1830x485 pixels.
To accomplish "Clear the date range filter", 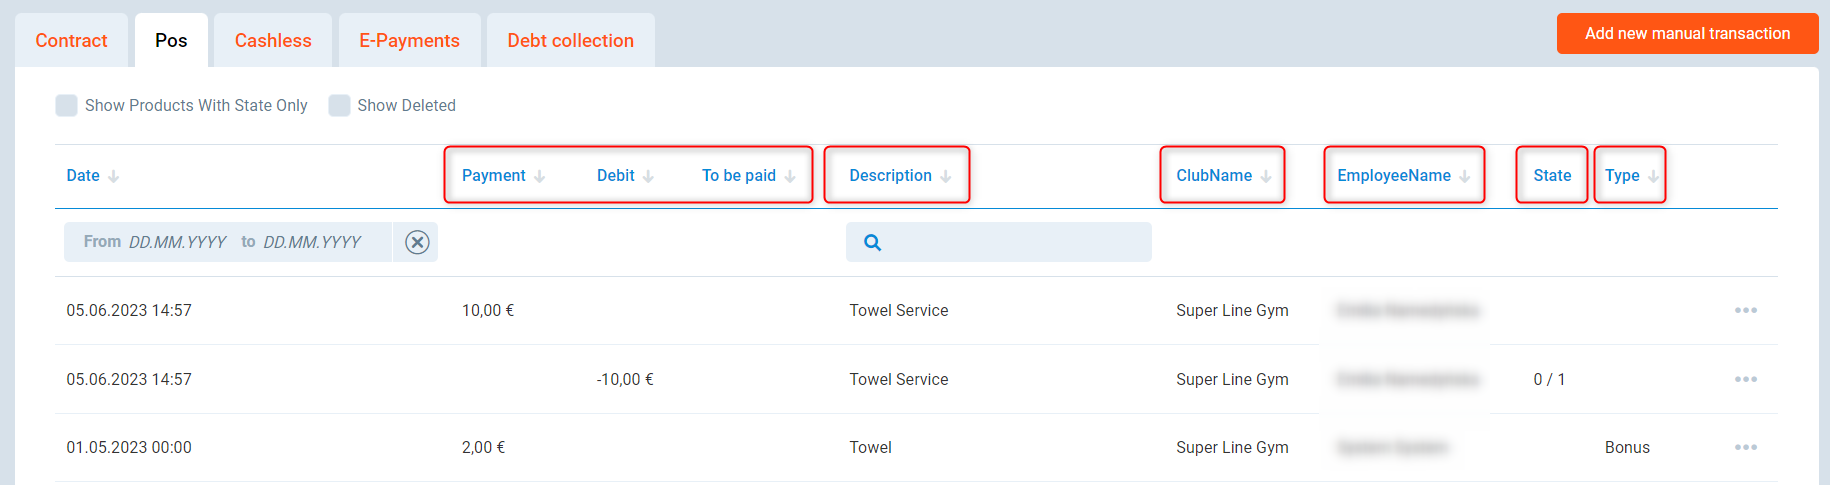I will pyautogui.click(x=417, y=242).
